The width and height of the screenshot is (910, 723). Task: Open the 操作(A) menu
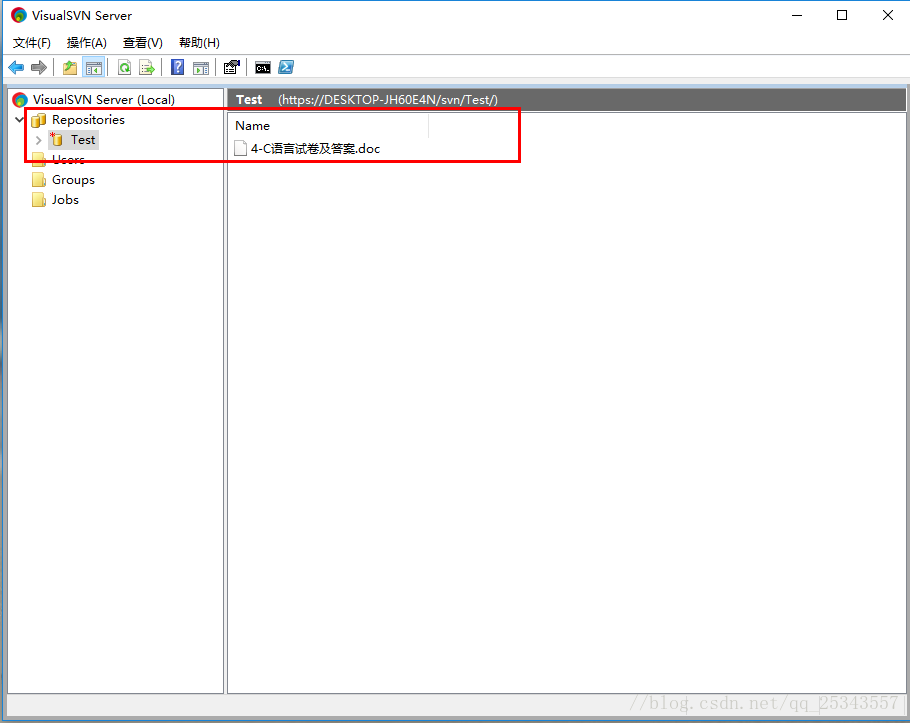(86, 43)
